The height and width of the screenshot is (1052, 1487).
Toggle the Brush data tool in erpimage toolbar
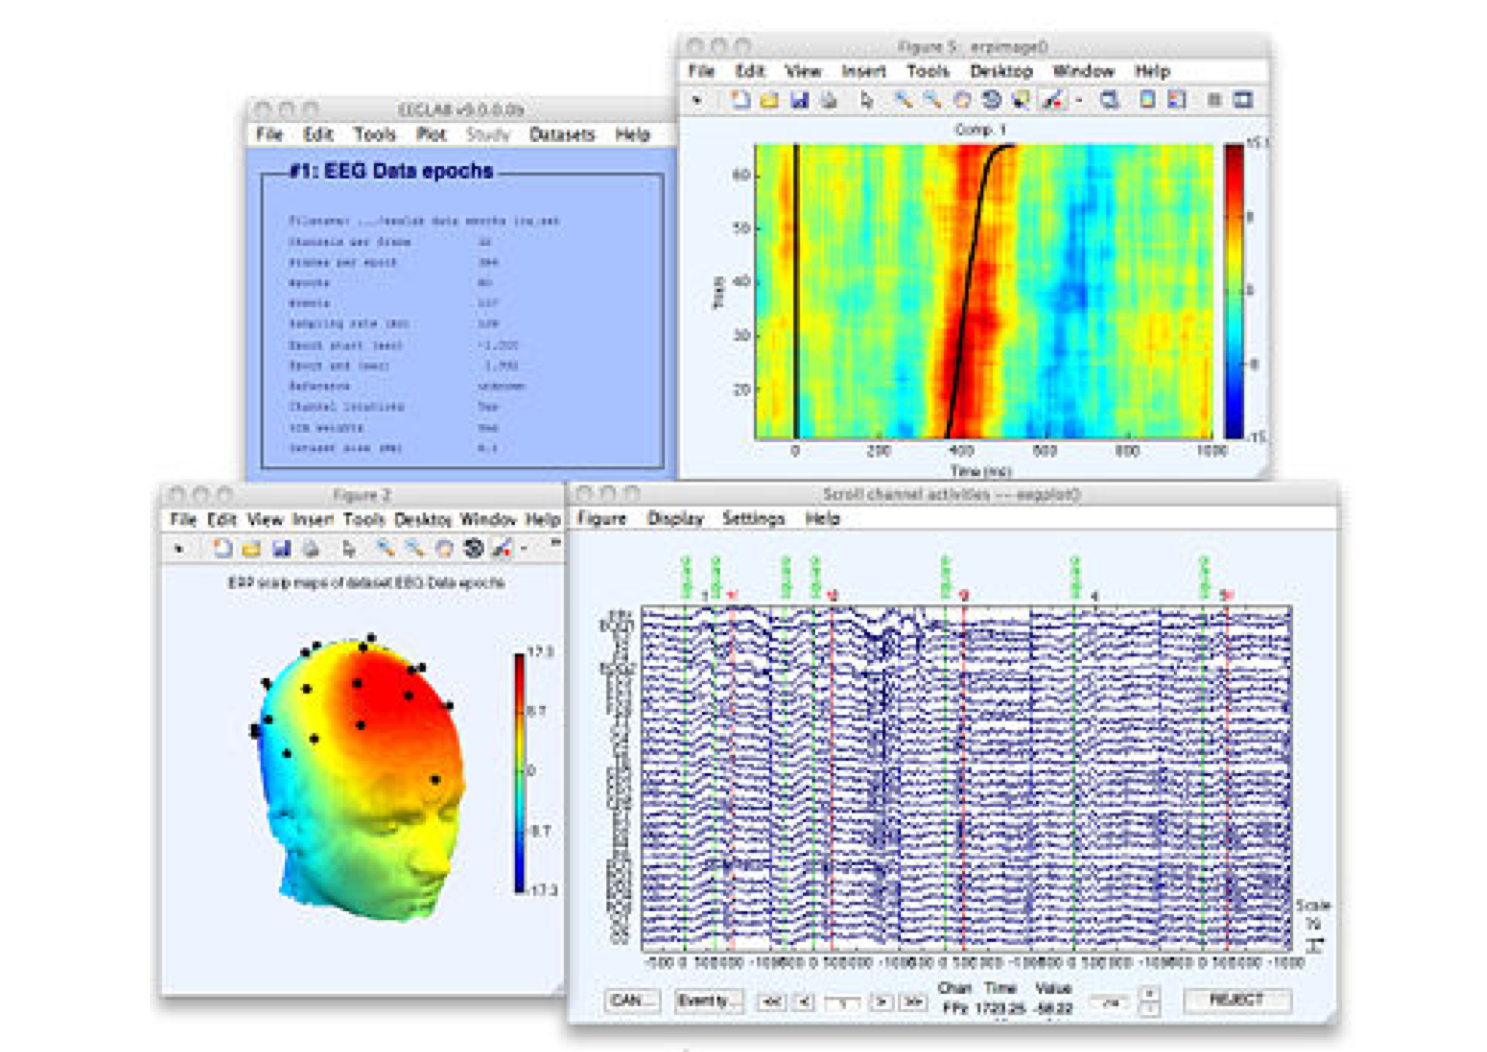click(1052, 100)
